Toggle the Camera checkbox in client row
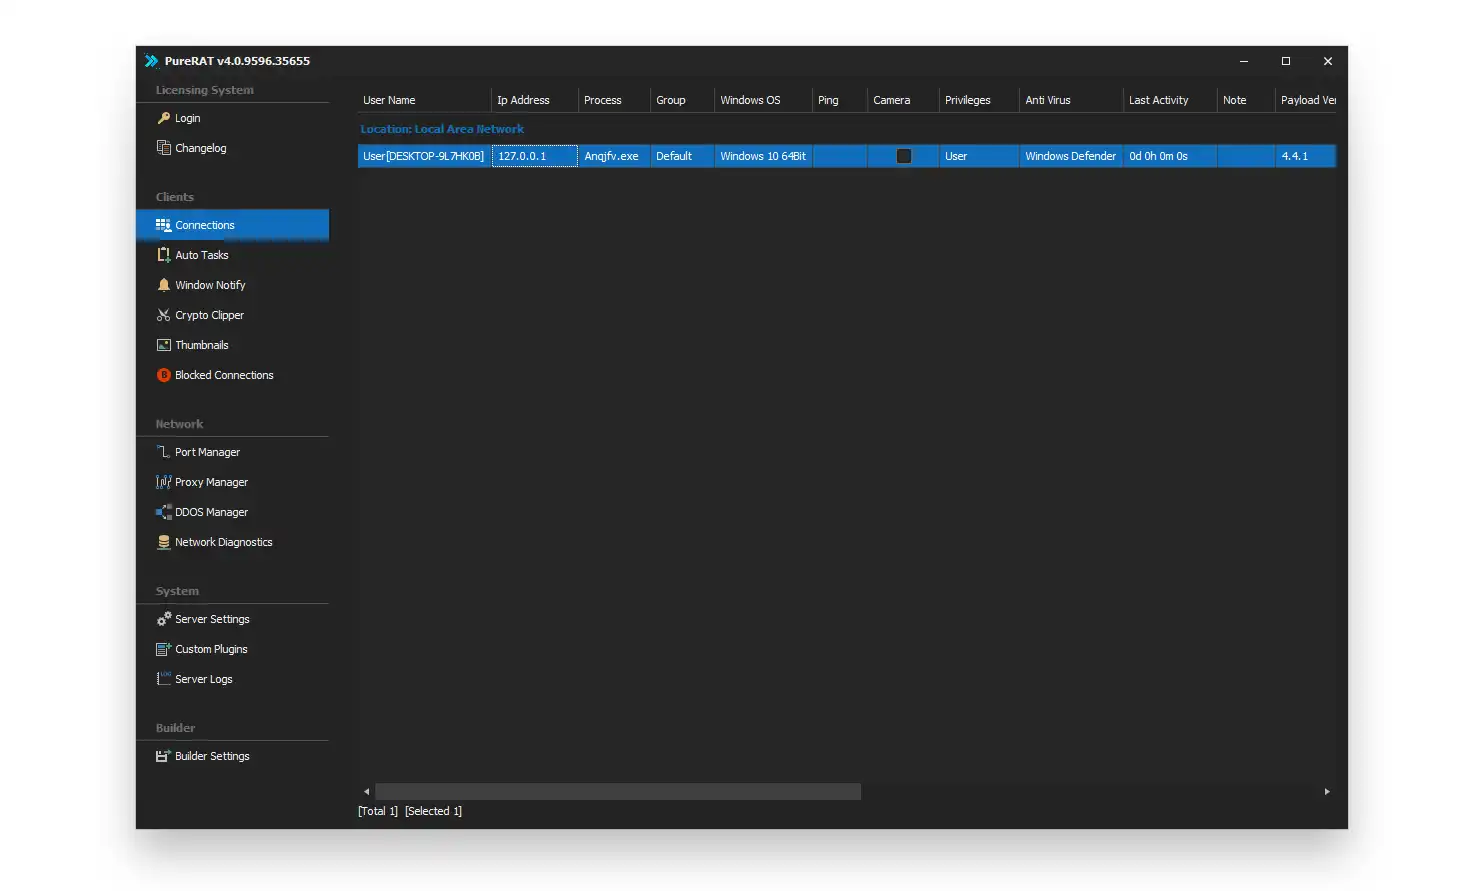This screenshot has height=891, width=1463. [x=904, y=156]
